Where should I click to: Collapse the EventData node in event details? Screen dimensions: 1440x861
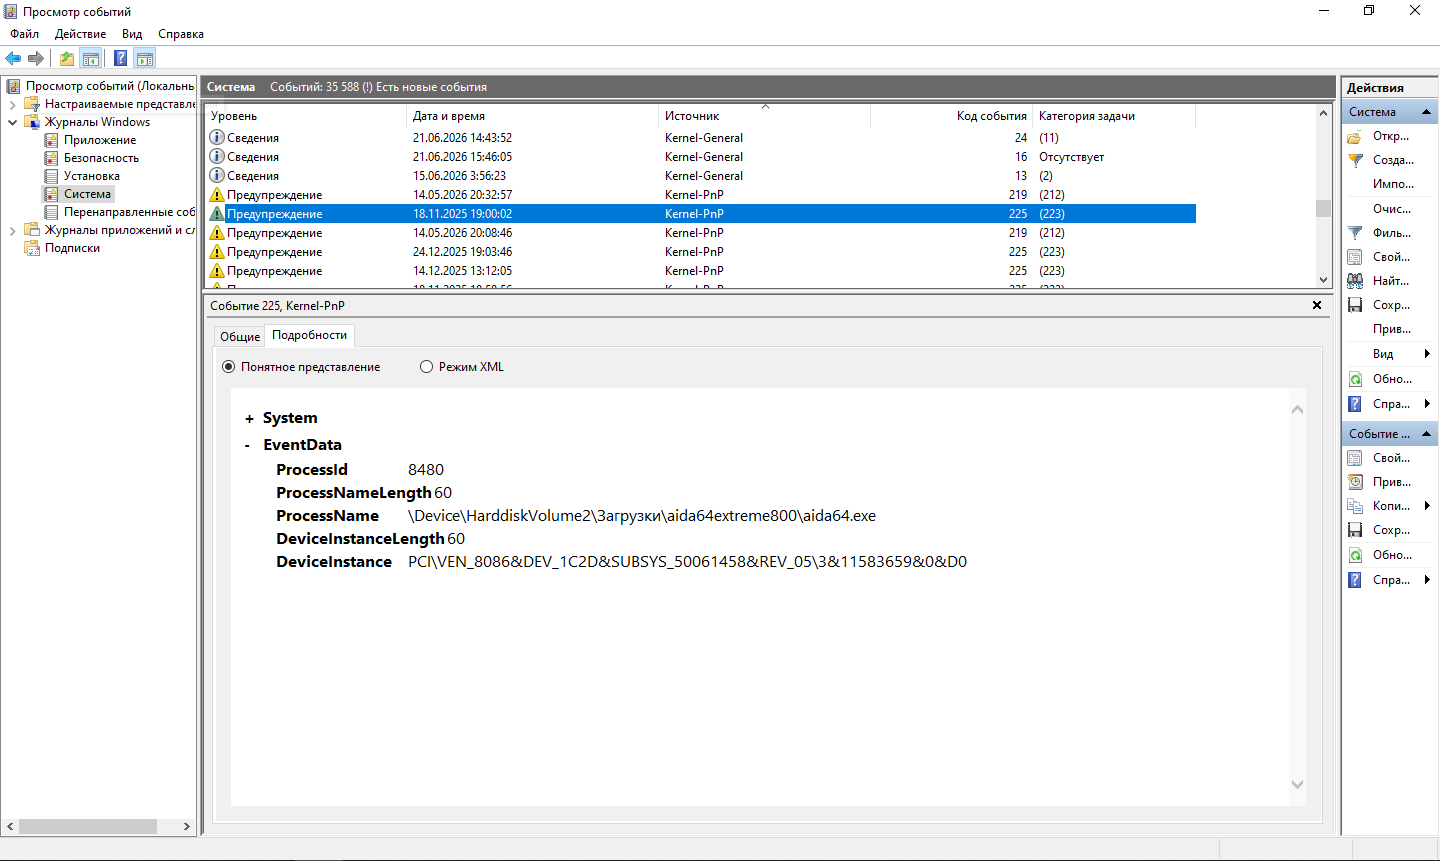click(x=248, y=446)
